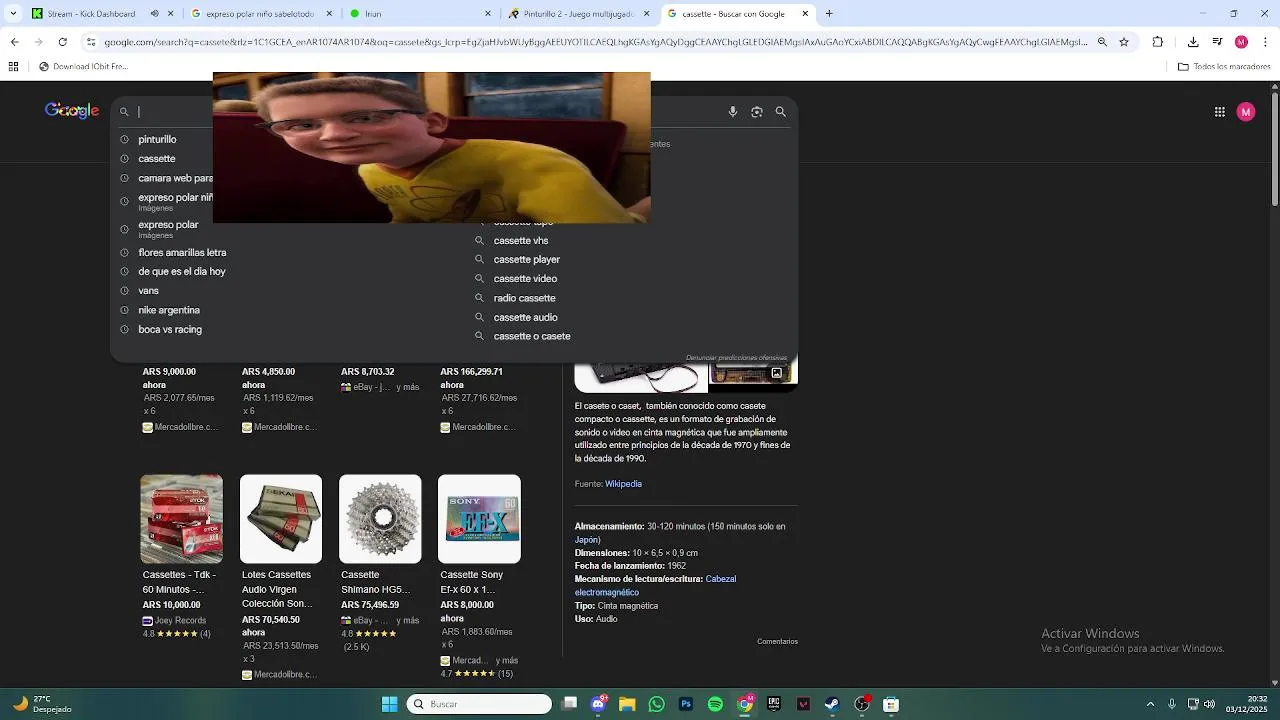Follow the 'Cinta magnética' link

pyautogui.click(x=627, y=606)
